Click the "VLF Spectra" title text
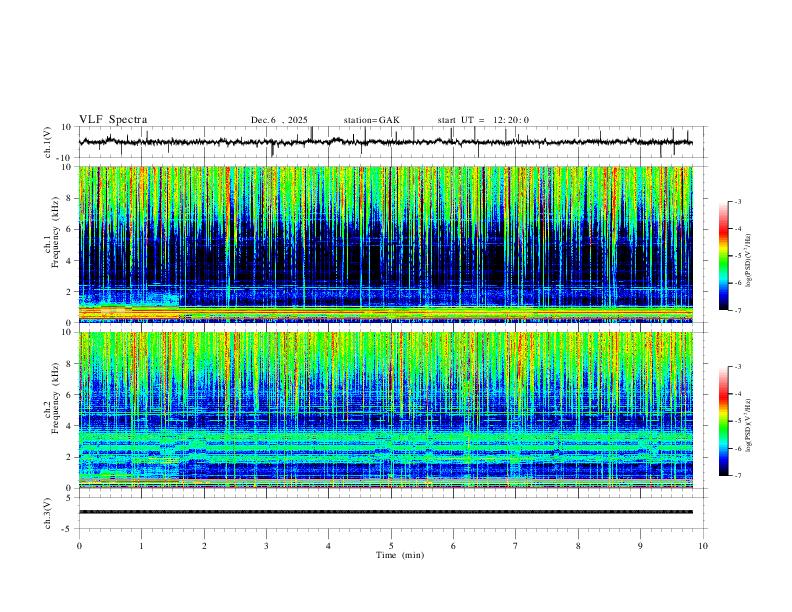The height and width of the screenshot is (612, 792). click(x=113, y=120)
